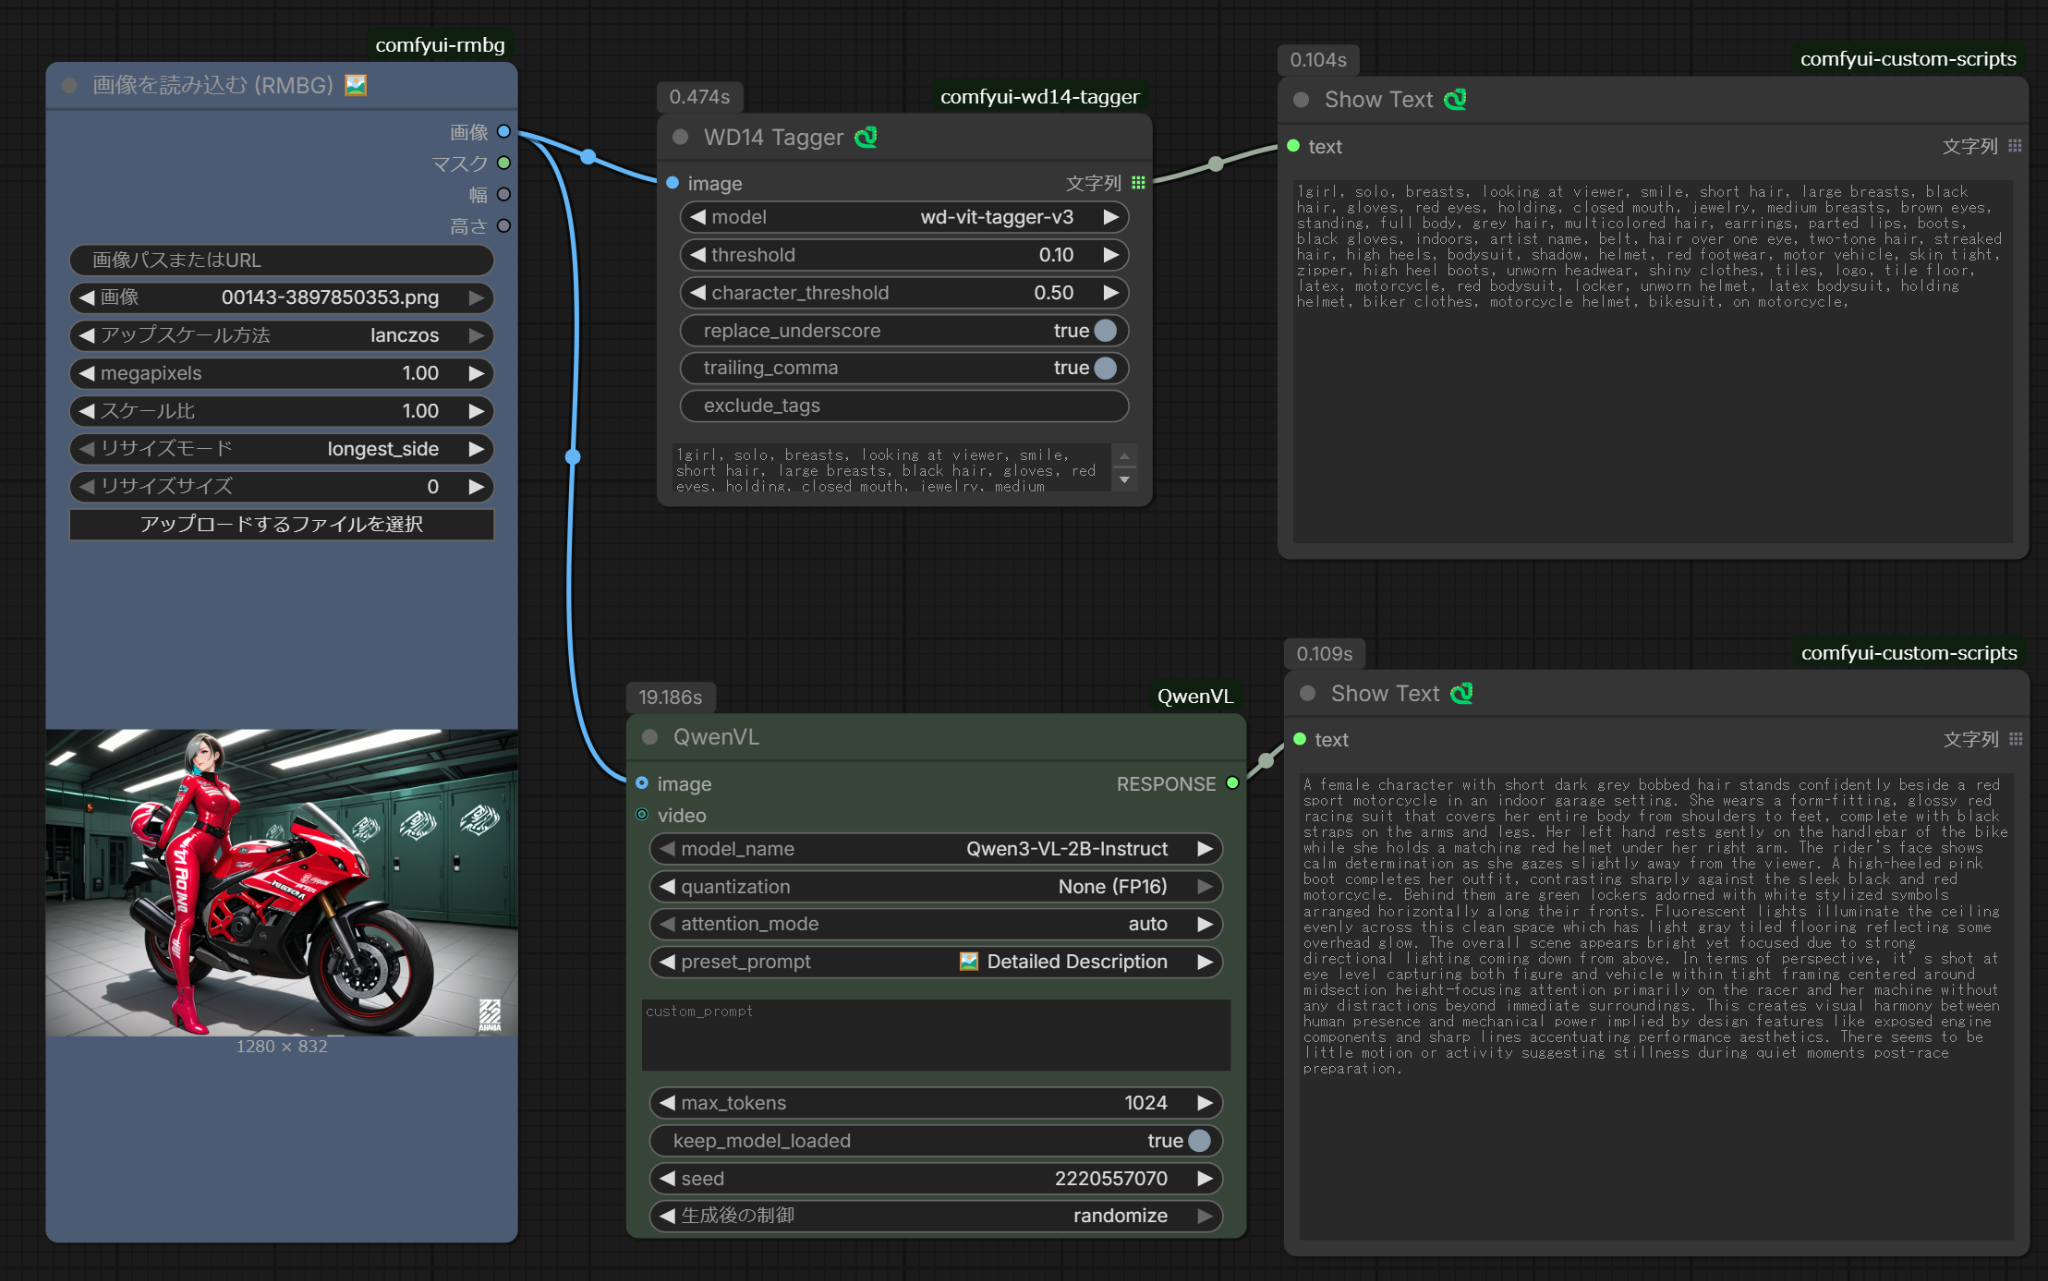Click the custom_prompt text field
Screen dimensions: 2048x1281
tap(935, 1035)
